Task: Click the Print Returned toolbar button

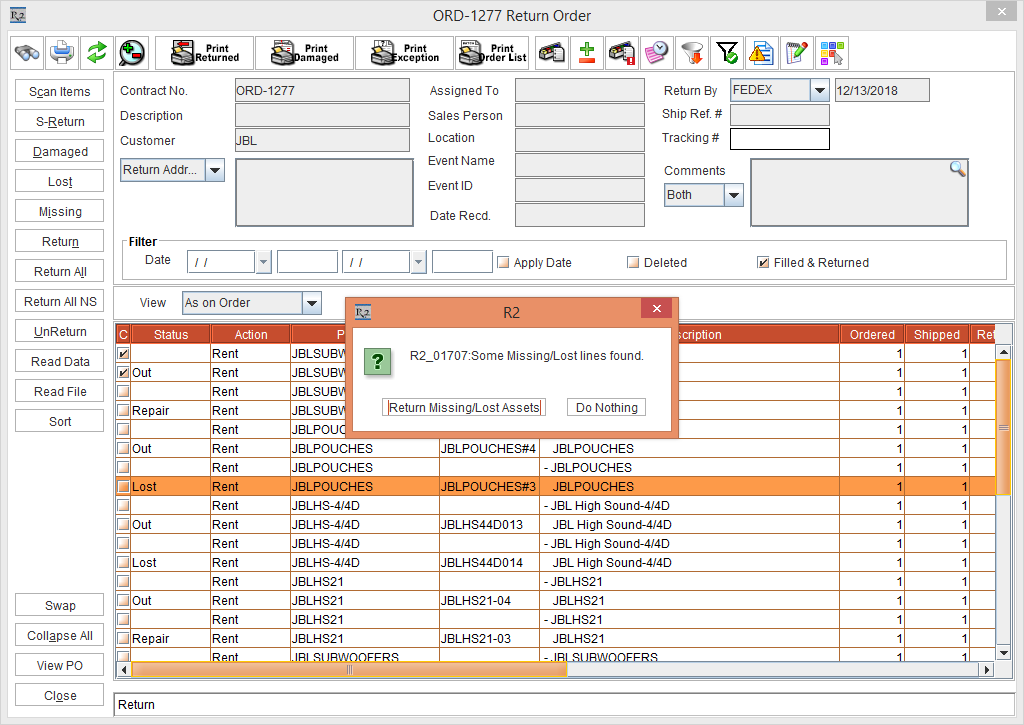Action: point(205,53)
